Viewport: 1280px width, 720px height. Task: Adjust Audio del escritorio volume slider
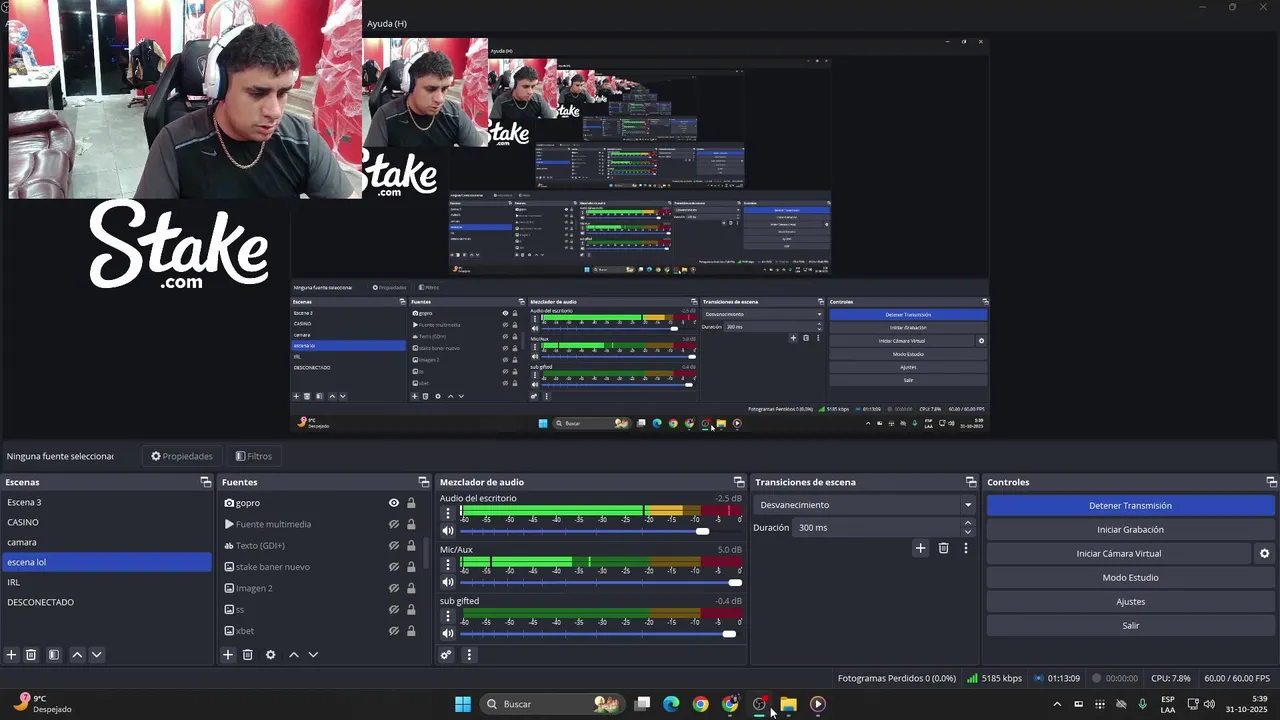600,531
